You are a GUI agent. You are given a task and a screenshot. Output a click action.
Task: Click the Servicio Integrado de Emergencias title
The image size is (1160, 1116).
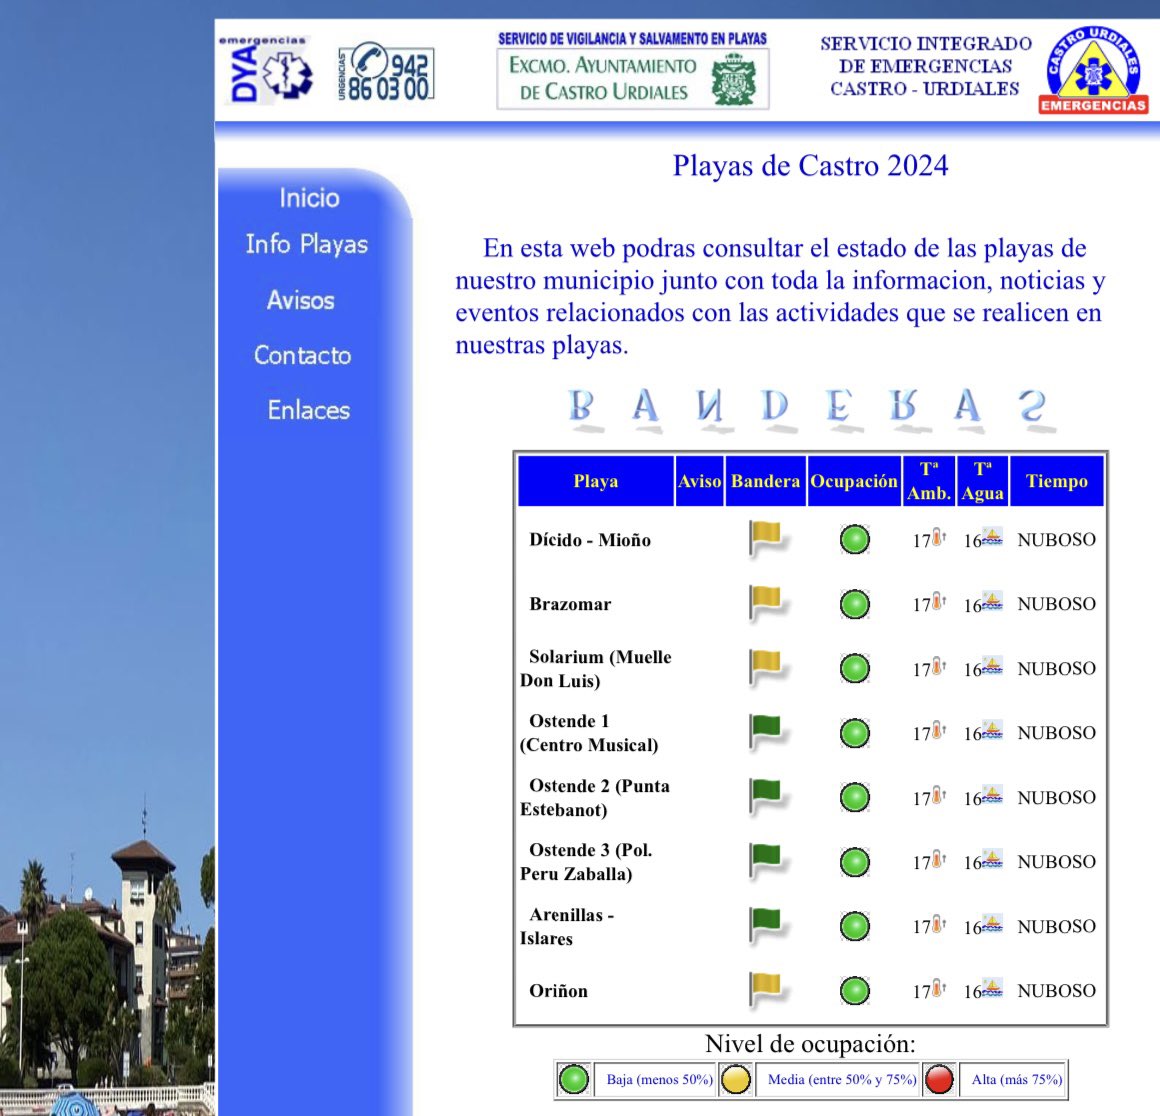click(925, 66)
